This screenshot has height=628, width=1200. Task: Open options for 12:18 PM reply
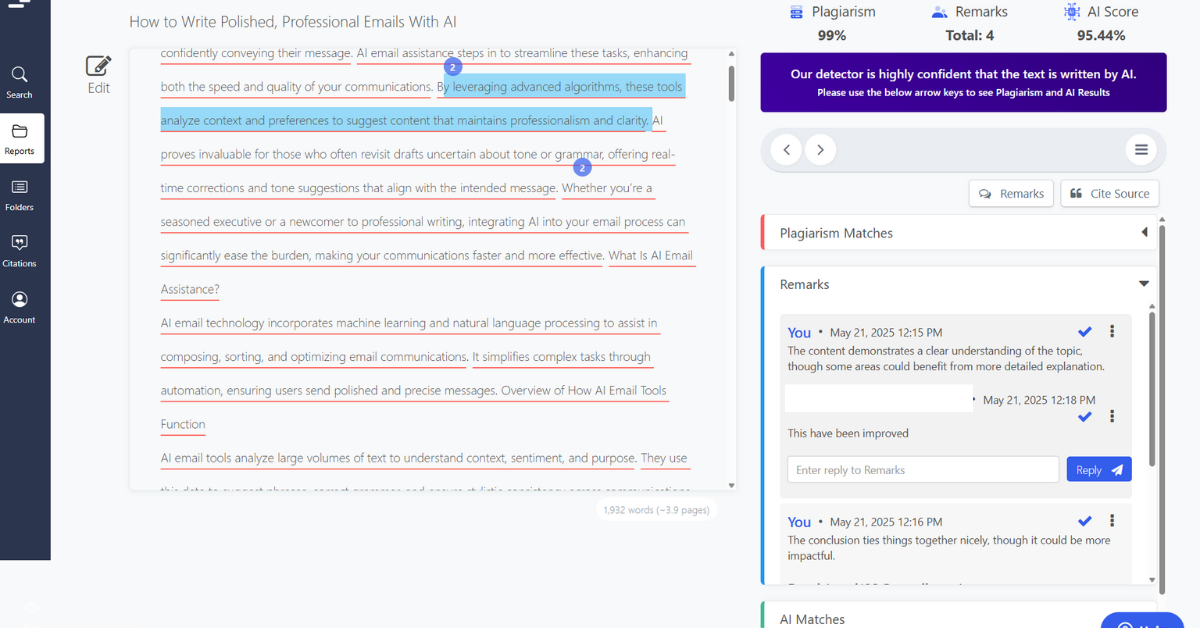[1112, 416]
